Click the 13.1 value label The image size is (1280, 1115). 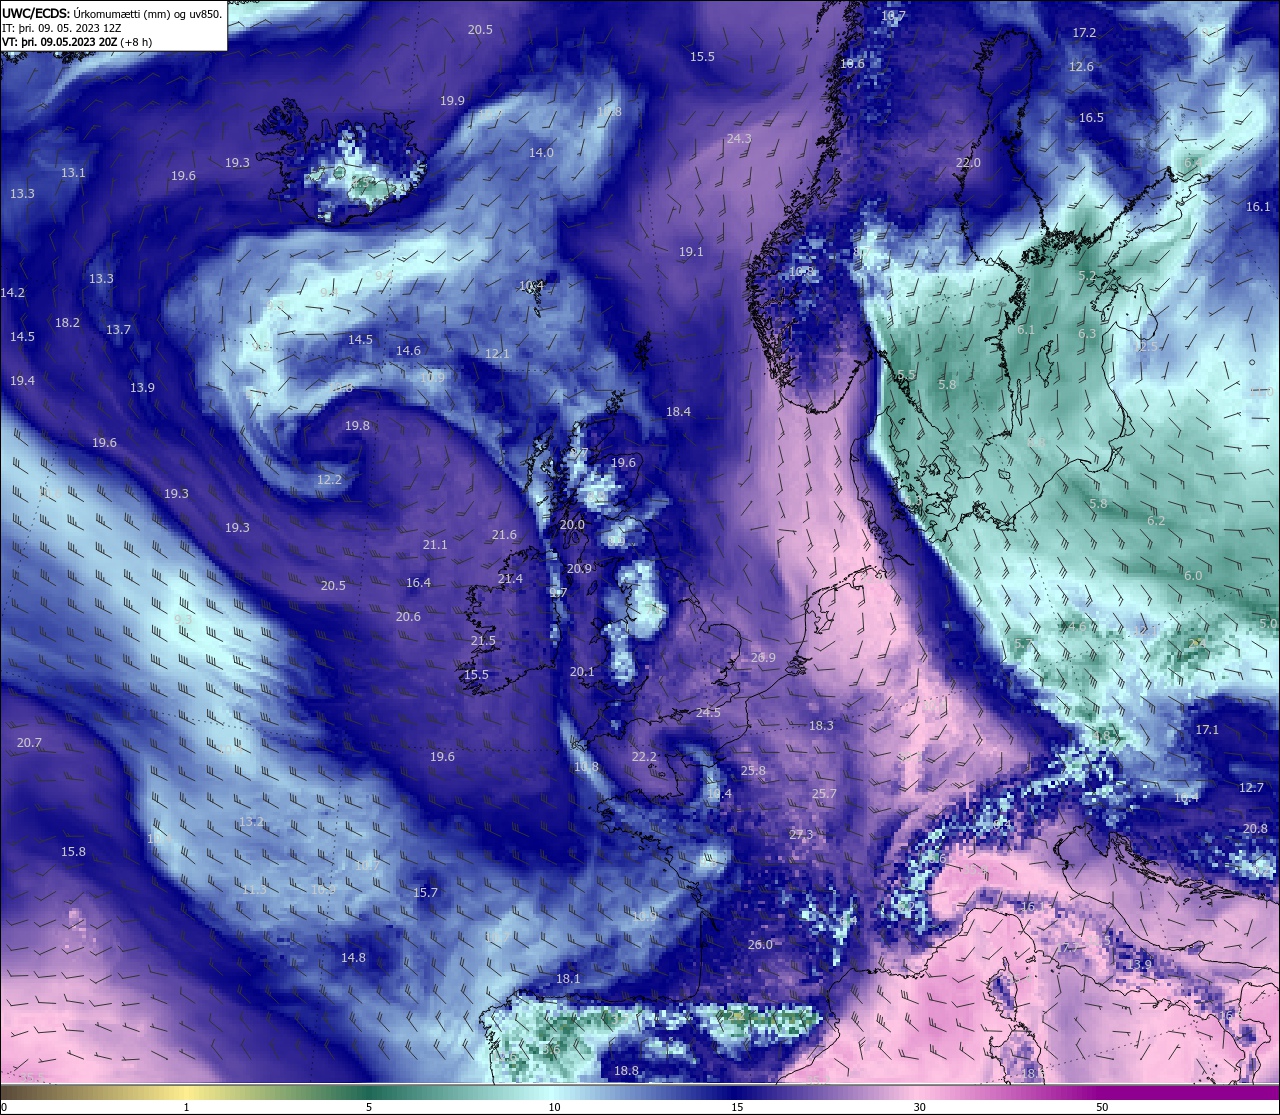73,173
